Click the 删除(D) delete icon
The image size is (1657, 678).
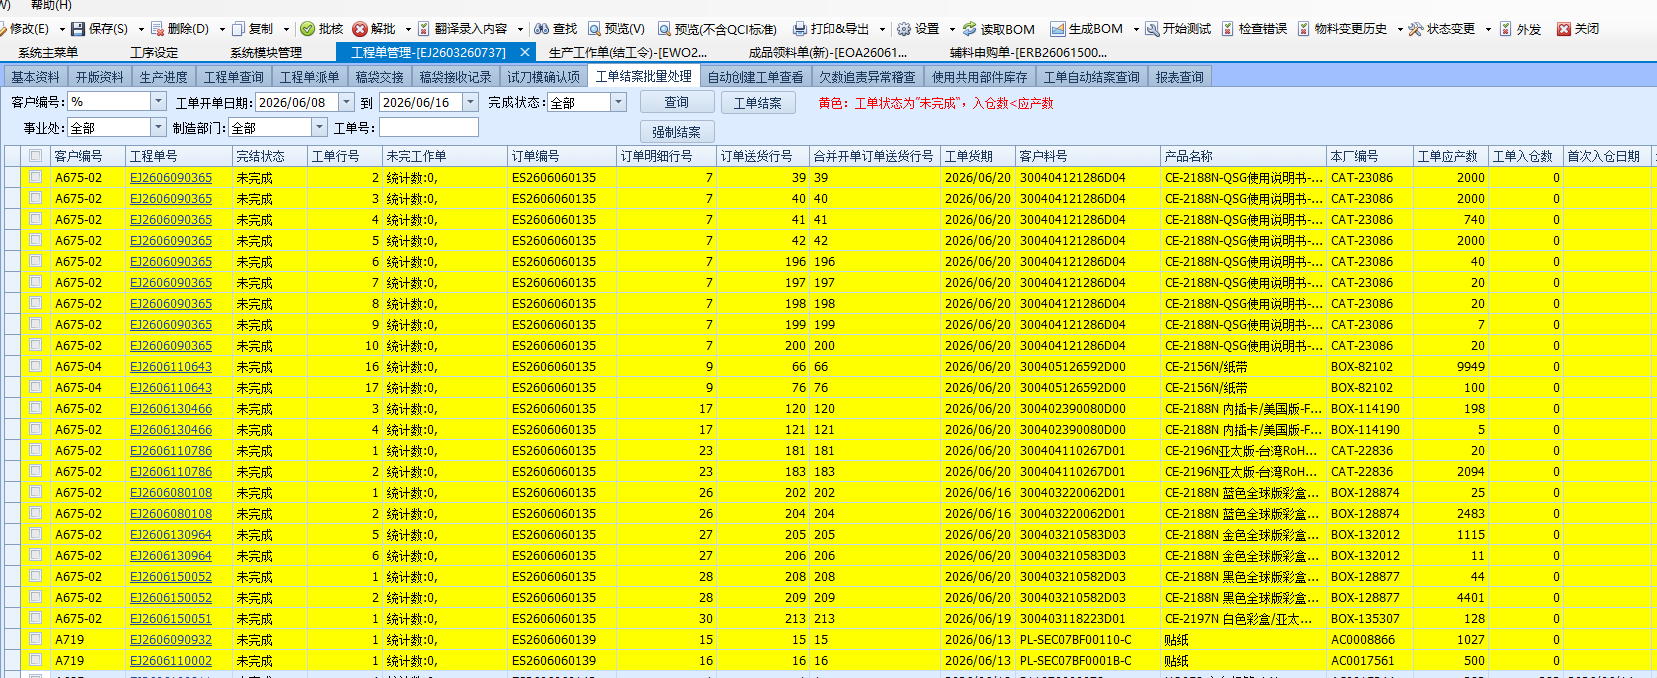pyautogui.click(x=156, y=29)
